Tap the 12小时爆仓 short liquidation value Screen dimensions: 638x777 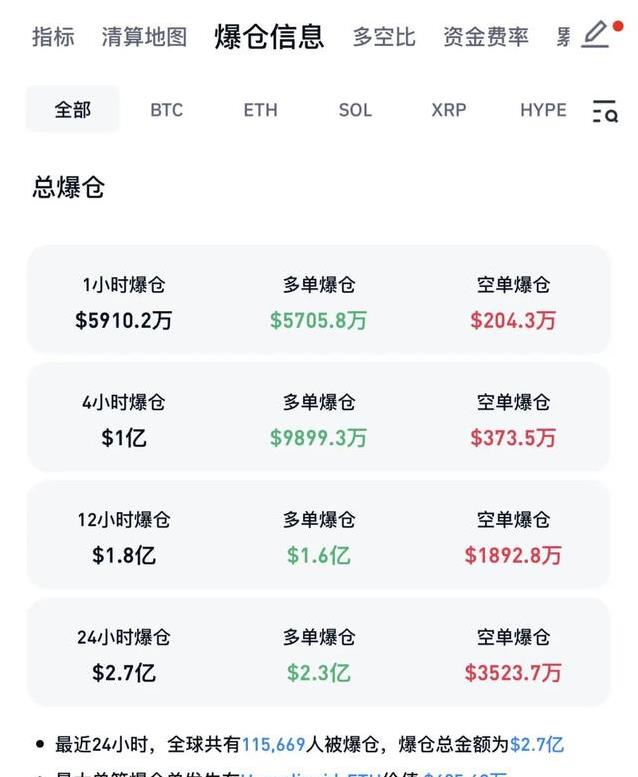pos(513,555)
